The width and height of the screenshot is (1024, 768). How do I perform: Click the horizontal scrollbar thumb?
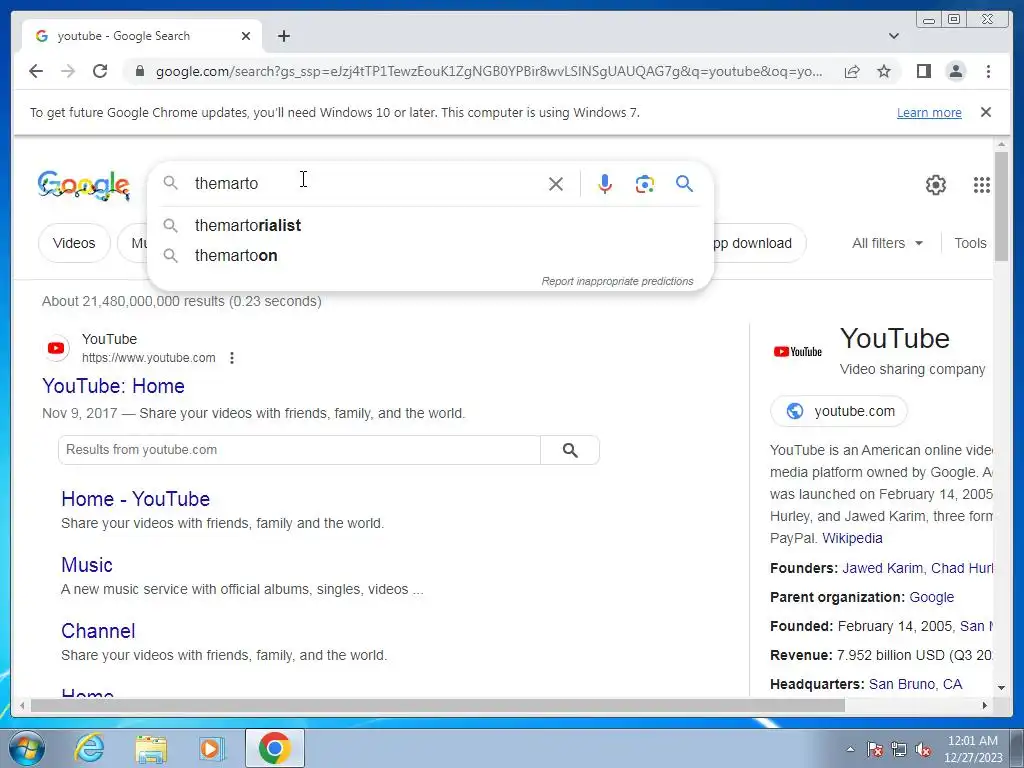437,705
